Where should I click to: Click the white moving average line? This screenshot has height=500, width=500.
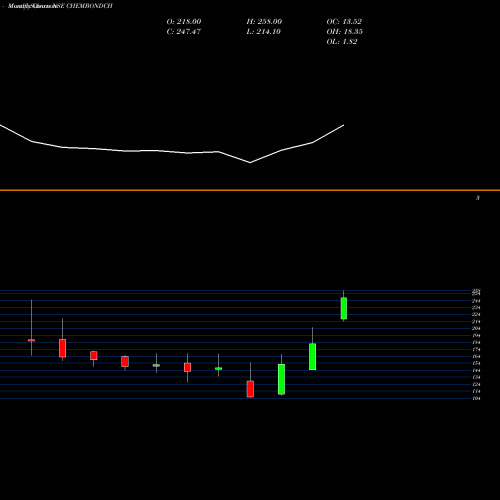[172, 152]
